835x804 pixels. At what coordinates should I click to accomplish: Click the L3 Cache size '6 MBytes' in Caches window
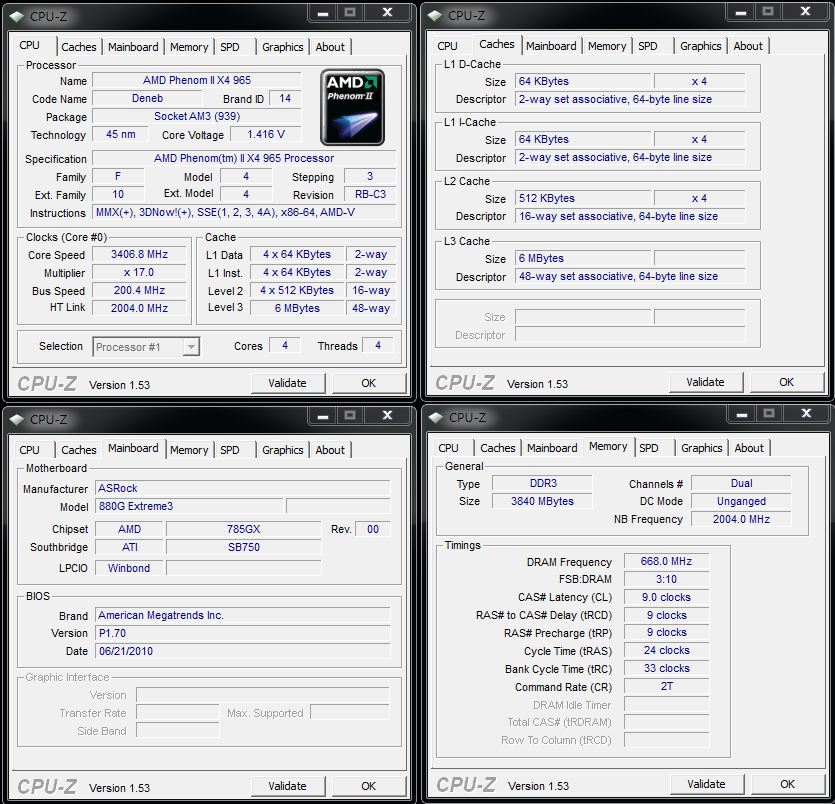point(583,259)
